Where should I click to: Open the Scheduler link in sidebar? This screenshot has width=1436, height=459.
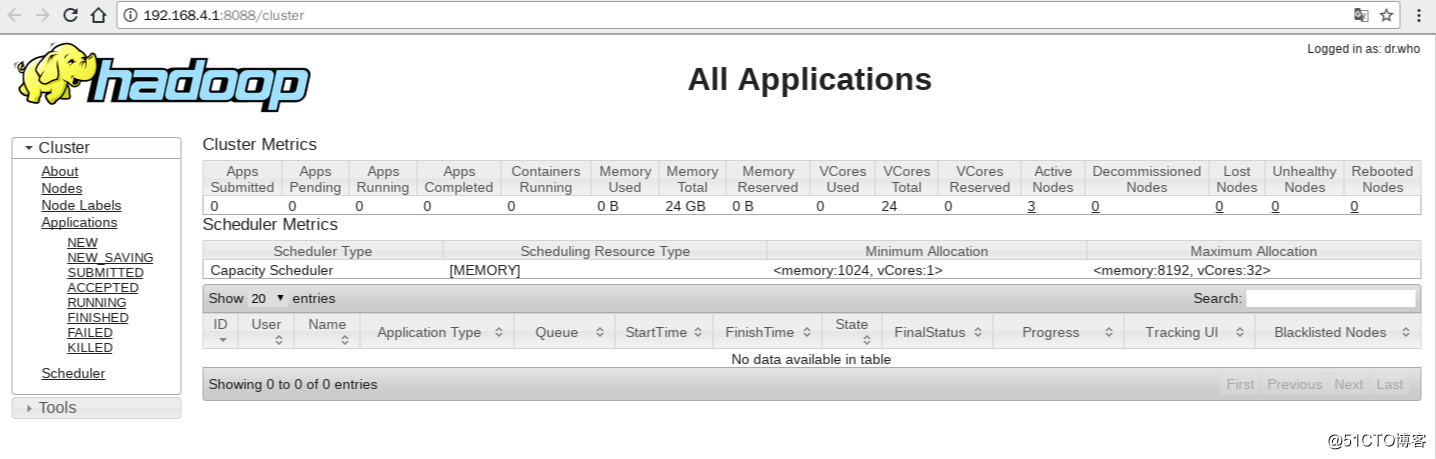[73, 373]
